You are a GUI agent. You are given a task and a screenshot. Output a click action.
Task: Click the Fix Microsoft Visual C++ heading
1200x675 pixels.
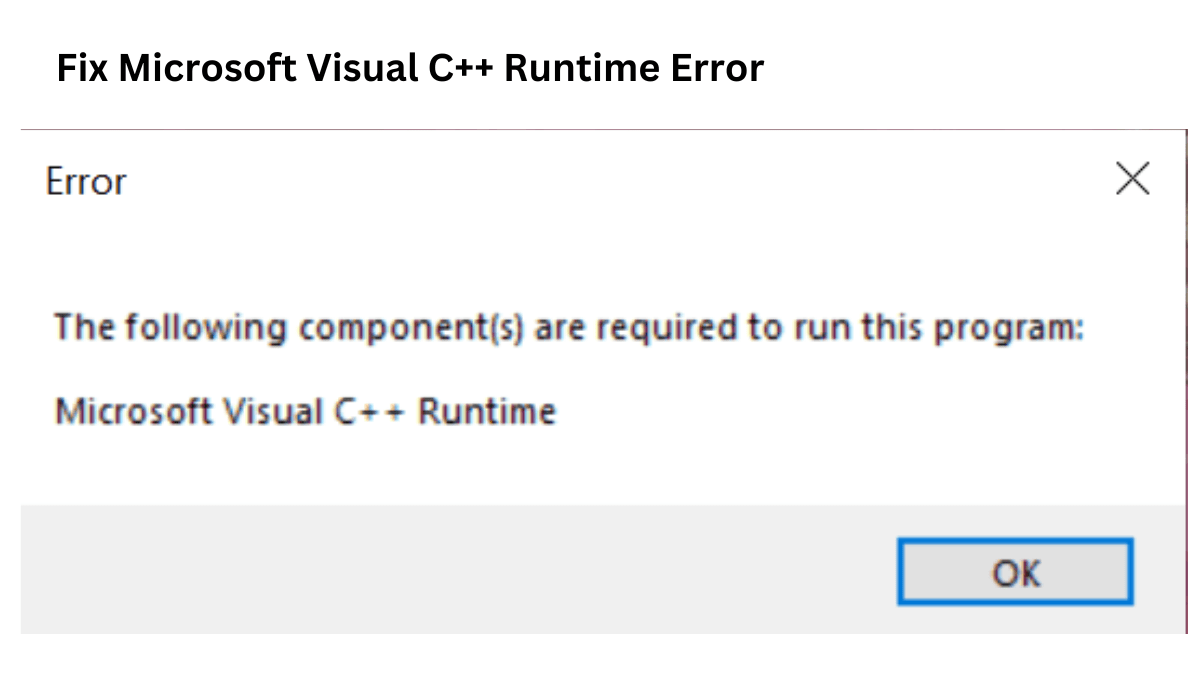click(410, 67)
